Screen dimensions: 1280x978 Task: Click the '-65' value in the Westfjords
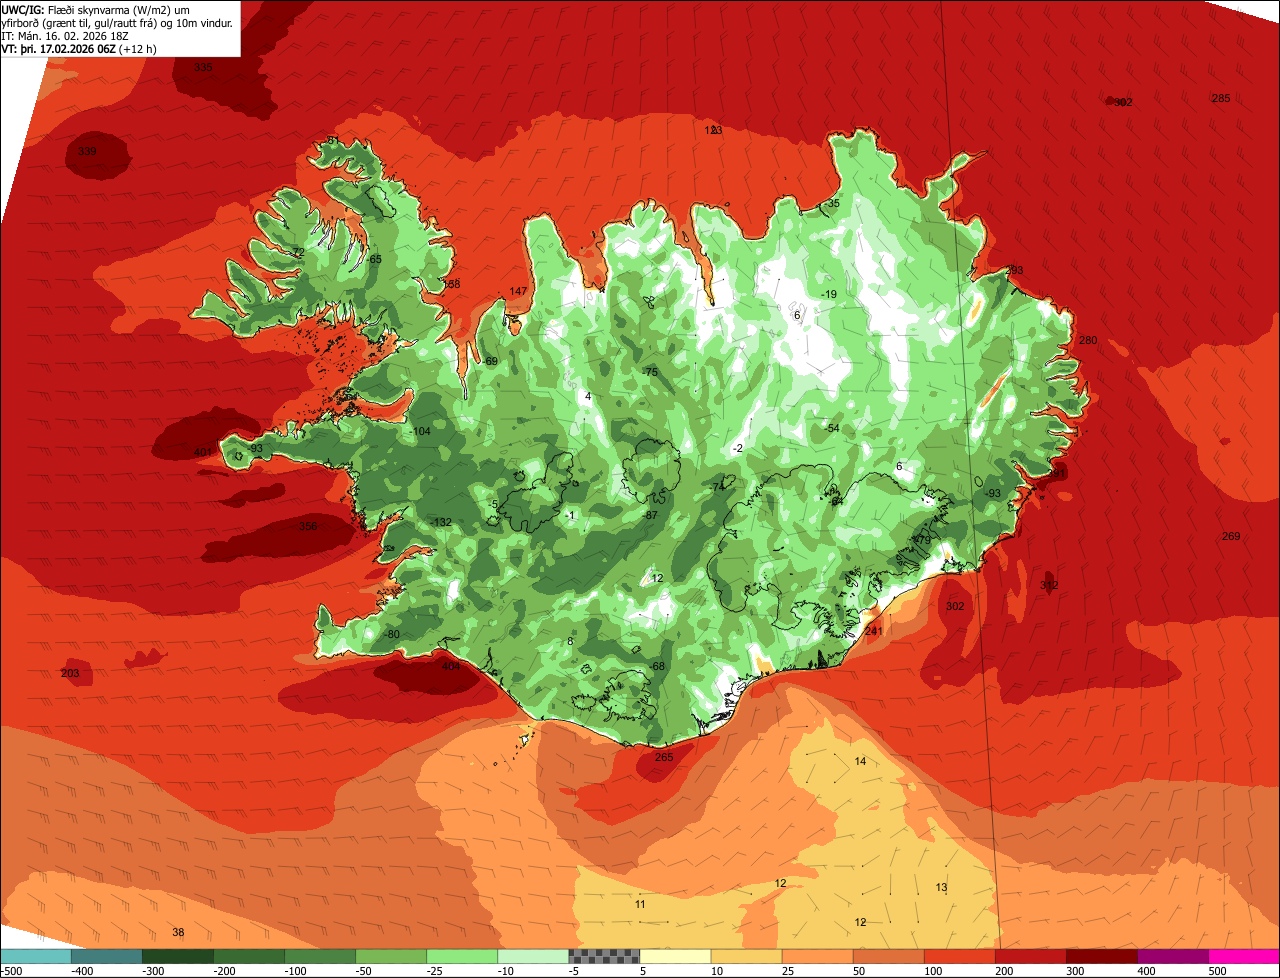coord(374,260)
